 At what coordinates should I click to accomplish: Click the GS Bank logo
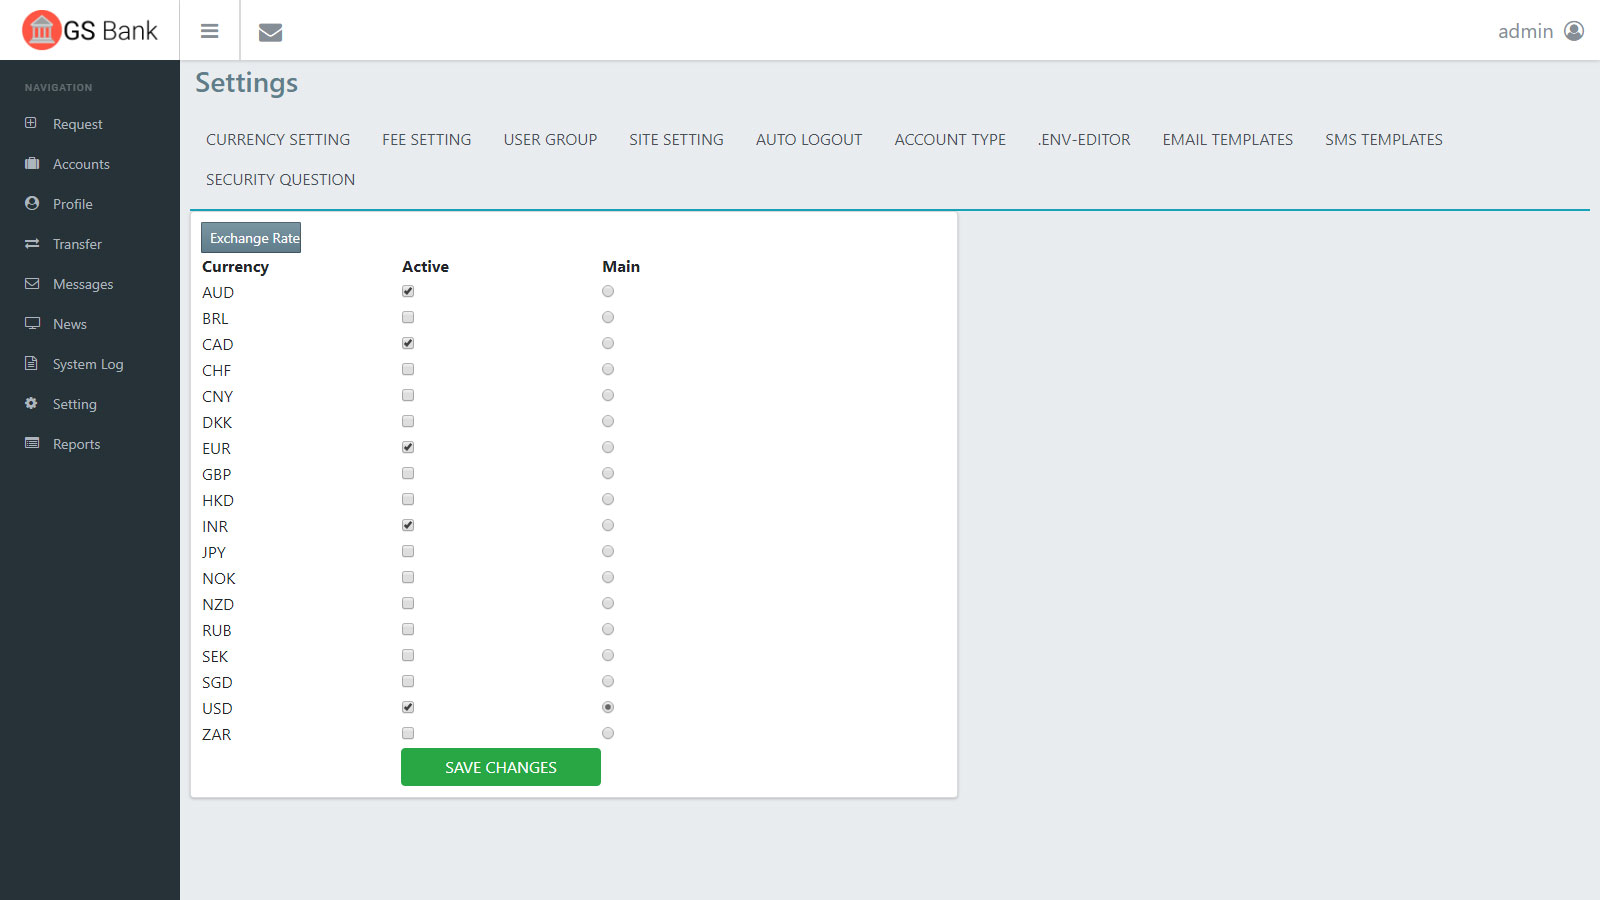pyautogui.click(x=90, y=30)
